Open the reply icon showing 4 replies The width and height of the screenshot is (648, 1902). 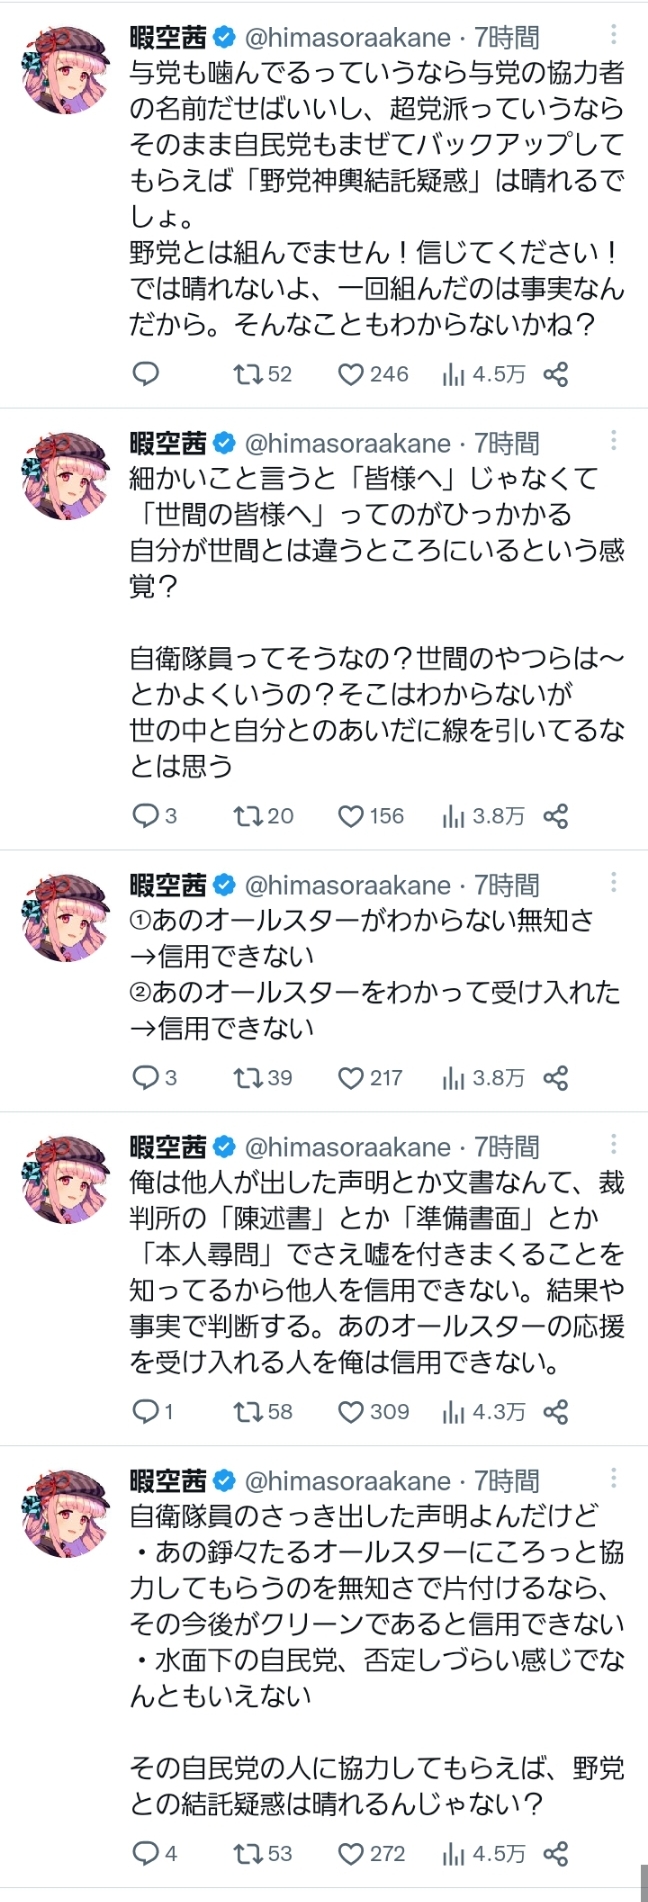(x=146, y=1853)
